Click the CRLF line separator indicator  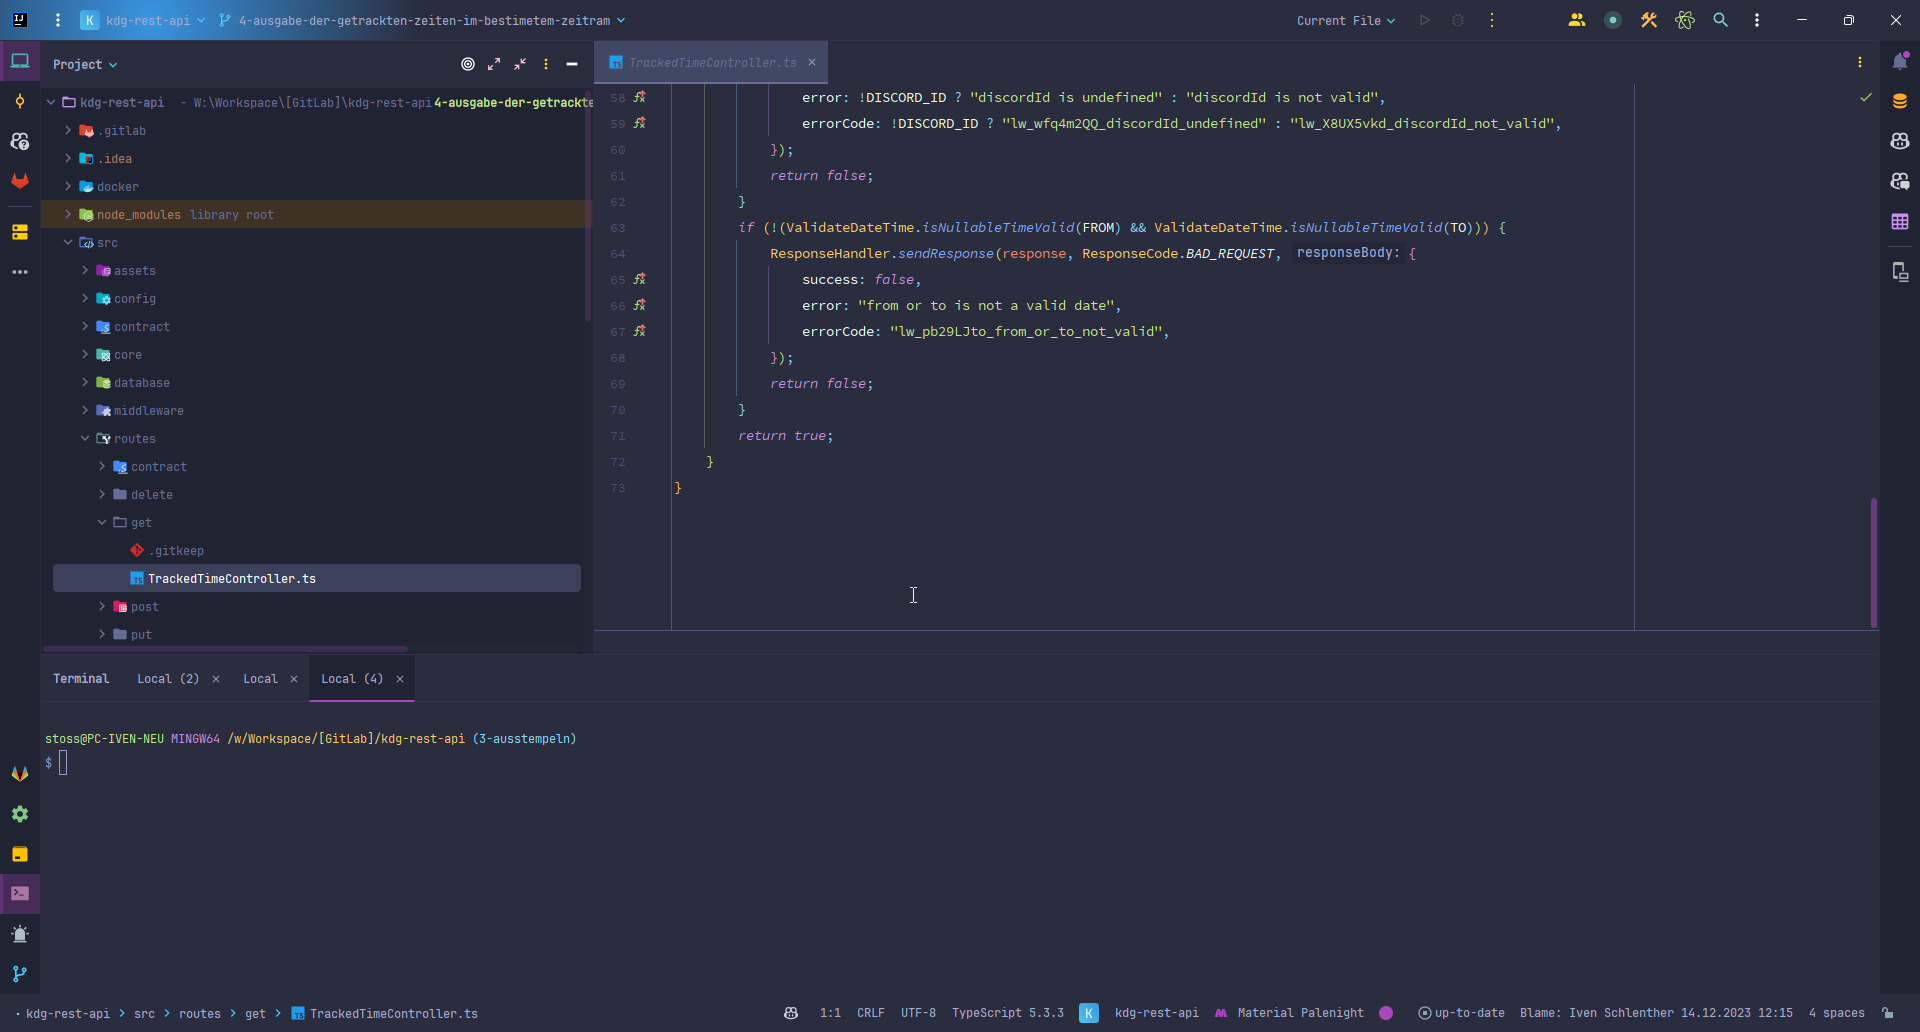tap(870, 1013)
